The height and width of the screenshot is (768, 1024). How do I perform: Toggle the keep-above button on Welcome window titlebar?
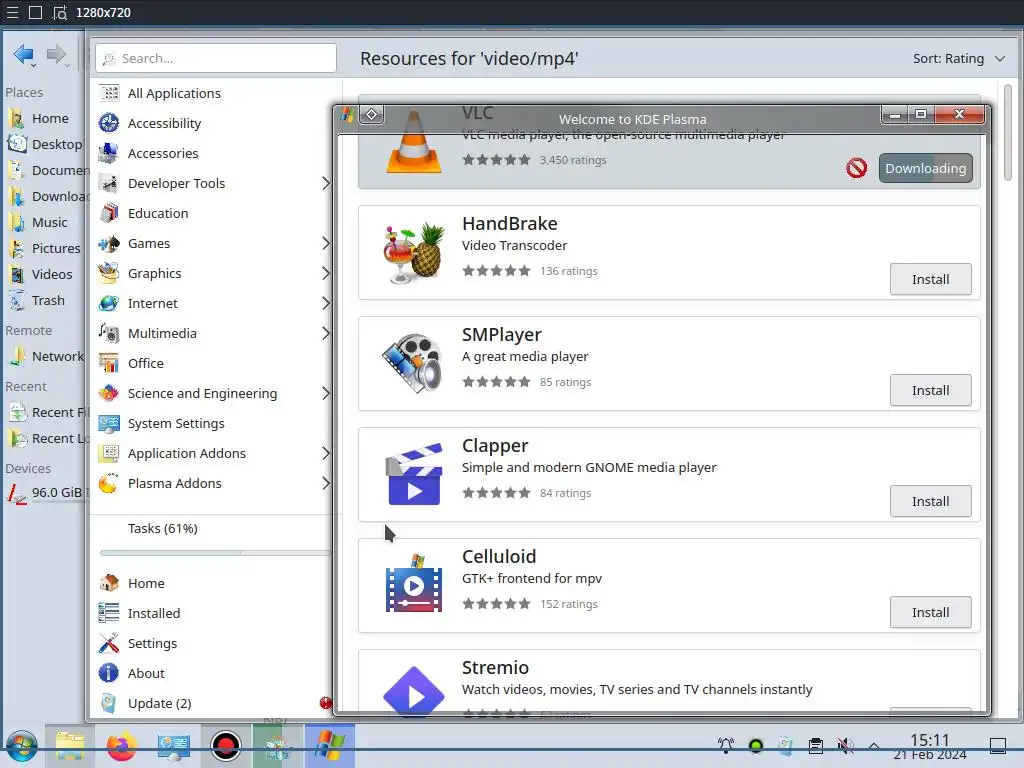372,115
